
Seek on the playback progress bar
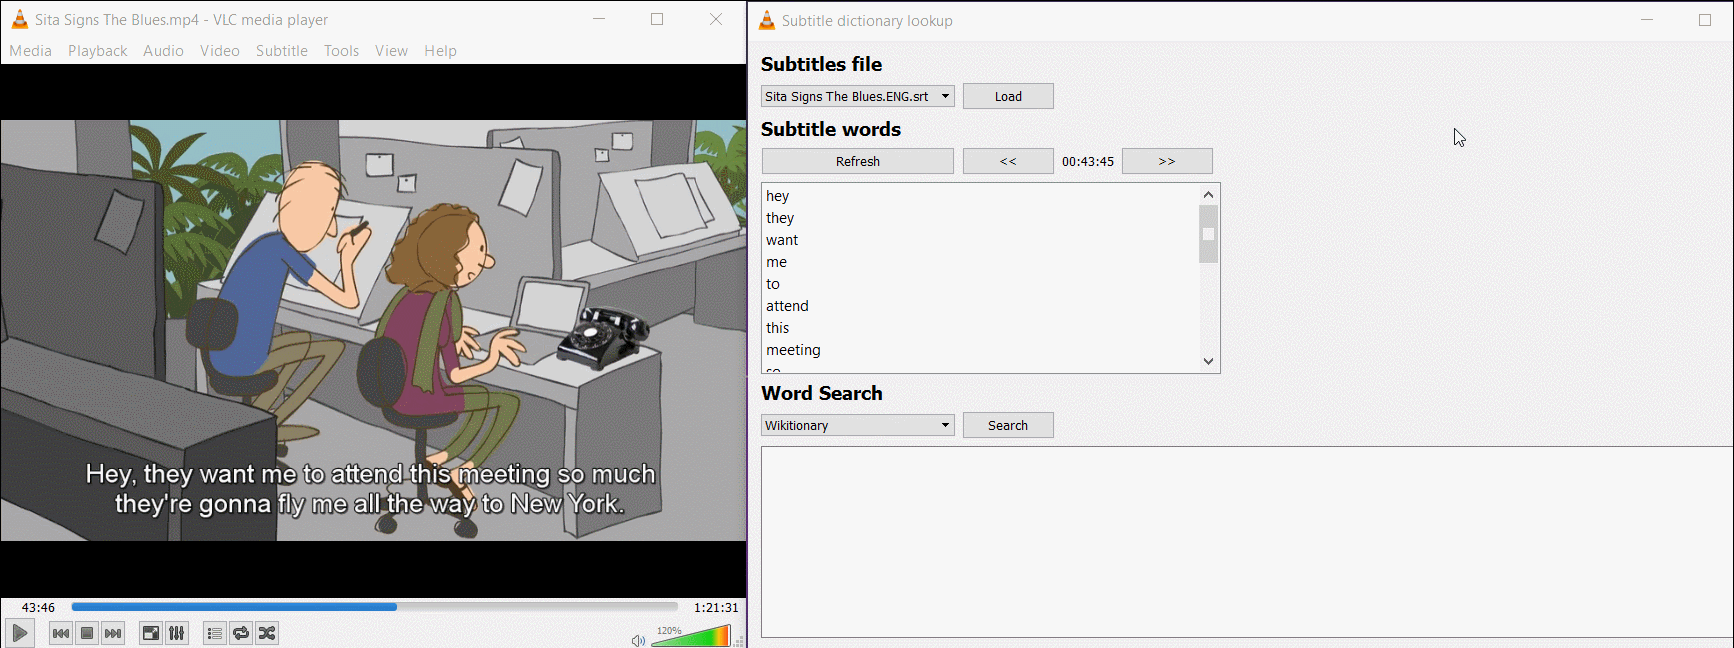click(375, 607)
